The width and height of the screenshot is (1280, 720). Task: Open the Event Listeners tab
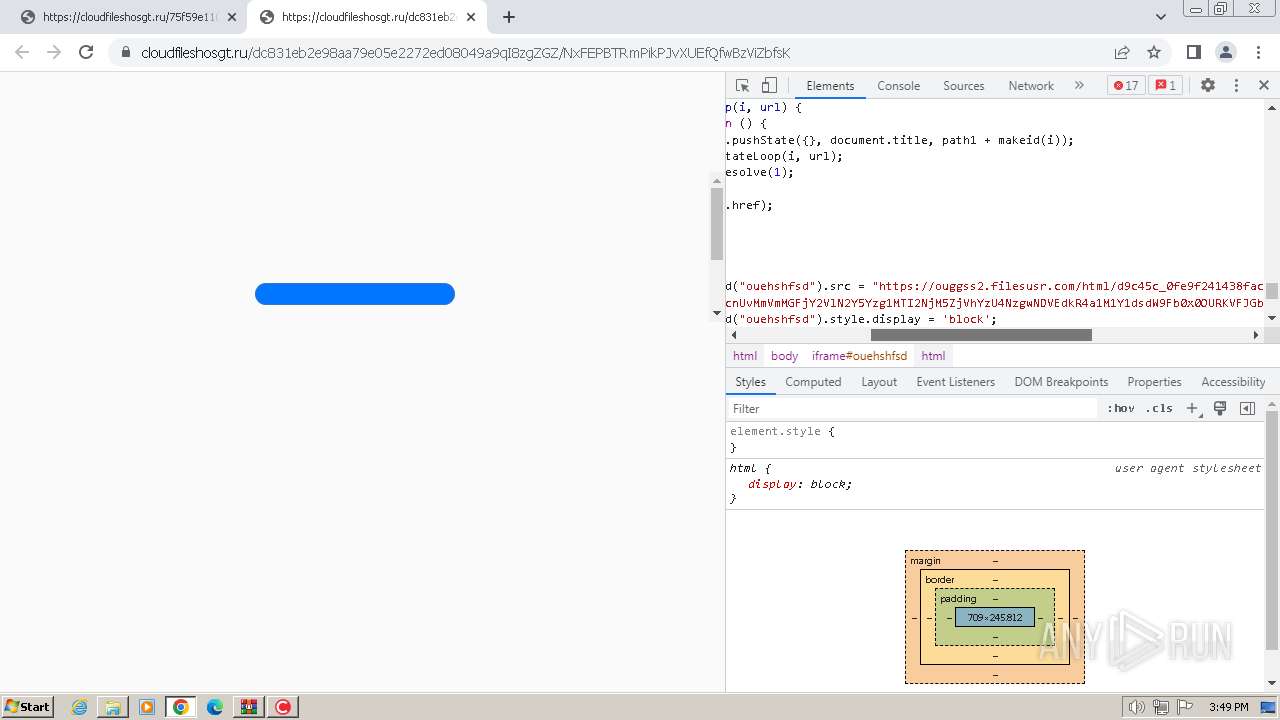pos(955,382)
